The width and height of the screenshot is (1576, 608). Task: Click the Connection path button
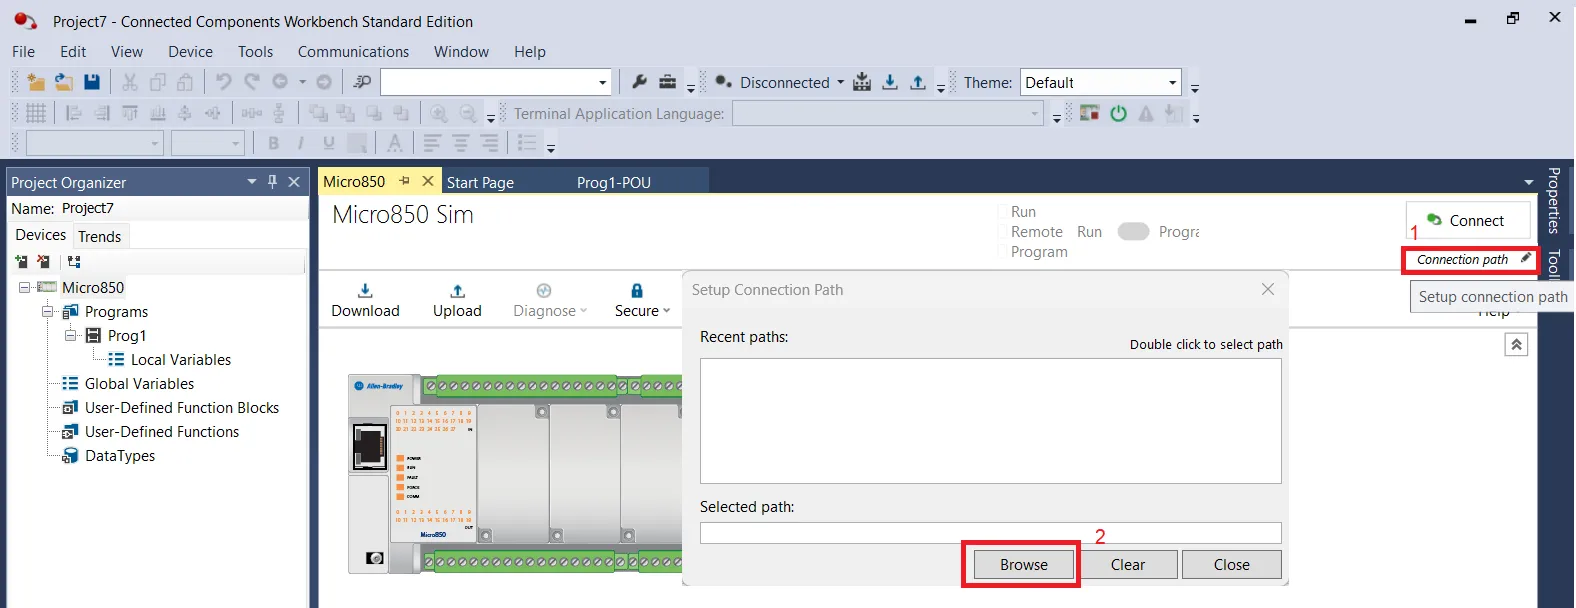pyautogui.click(x=1470, y=259)
